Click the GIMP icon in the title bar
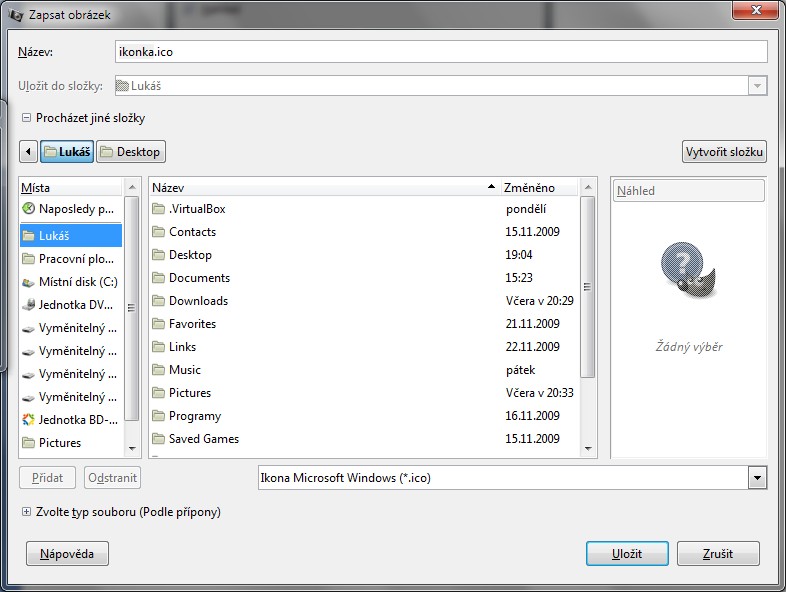 tap(16, 15)
